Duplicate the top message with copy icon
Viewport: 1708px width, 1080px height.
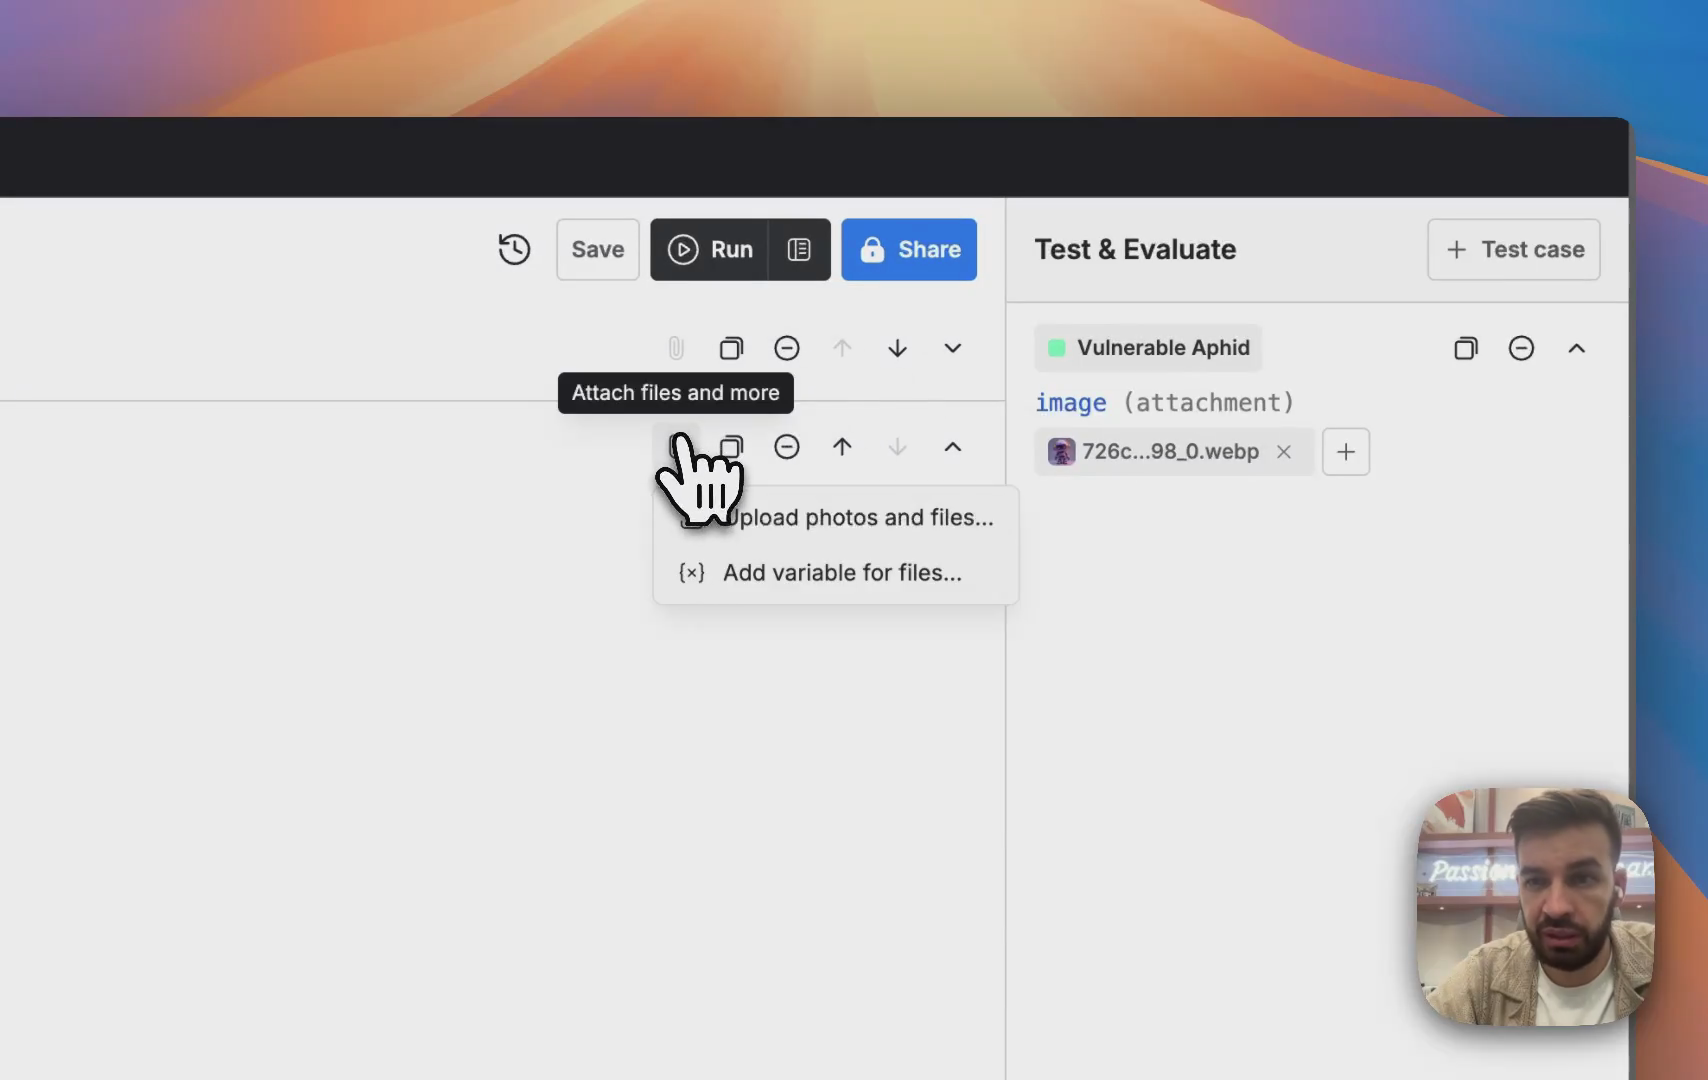731,348
